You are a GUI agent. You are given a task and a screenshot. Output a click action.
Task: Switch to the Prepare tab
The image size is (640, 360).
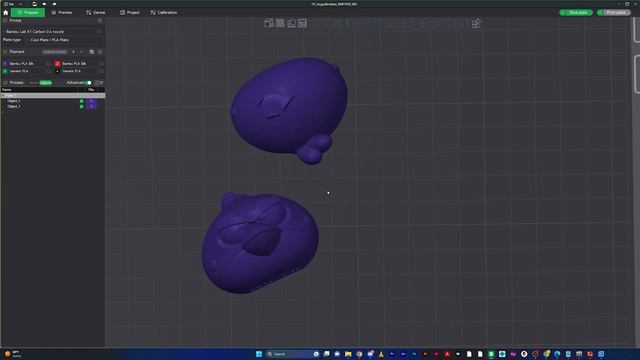pos(28,13)
